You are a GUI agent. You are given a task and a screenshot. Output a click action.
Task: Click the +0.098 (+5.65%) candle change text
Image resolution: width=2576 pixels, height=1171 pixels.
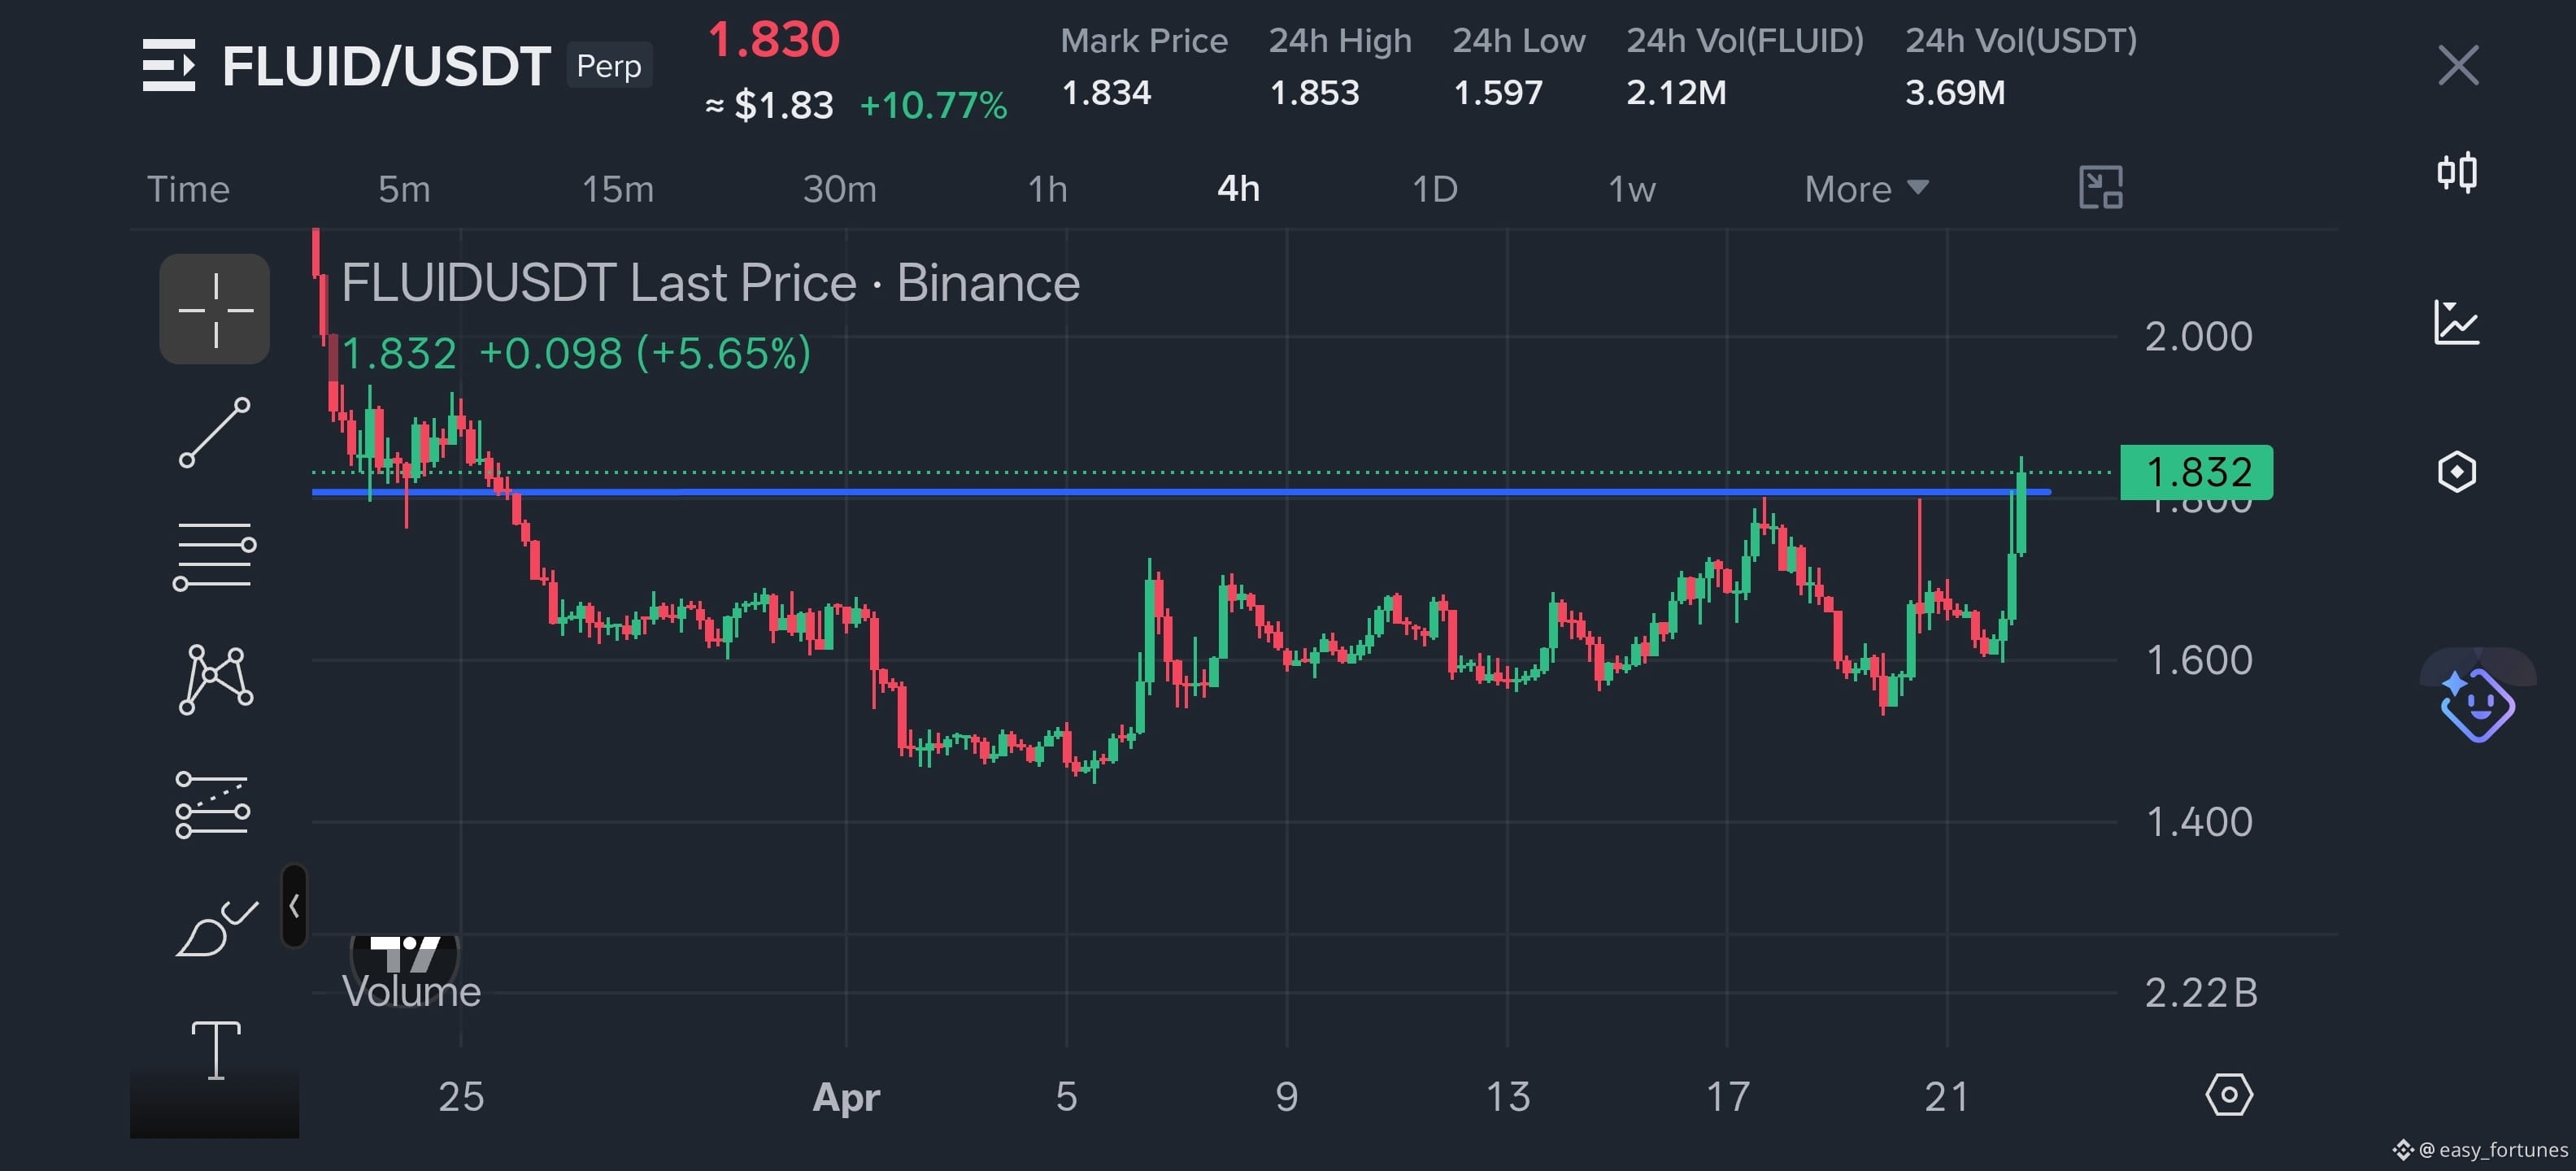645,354
